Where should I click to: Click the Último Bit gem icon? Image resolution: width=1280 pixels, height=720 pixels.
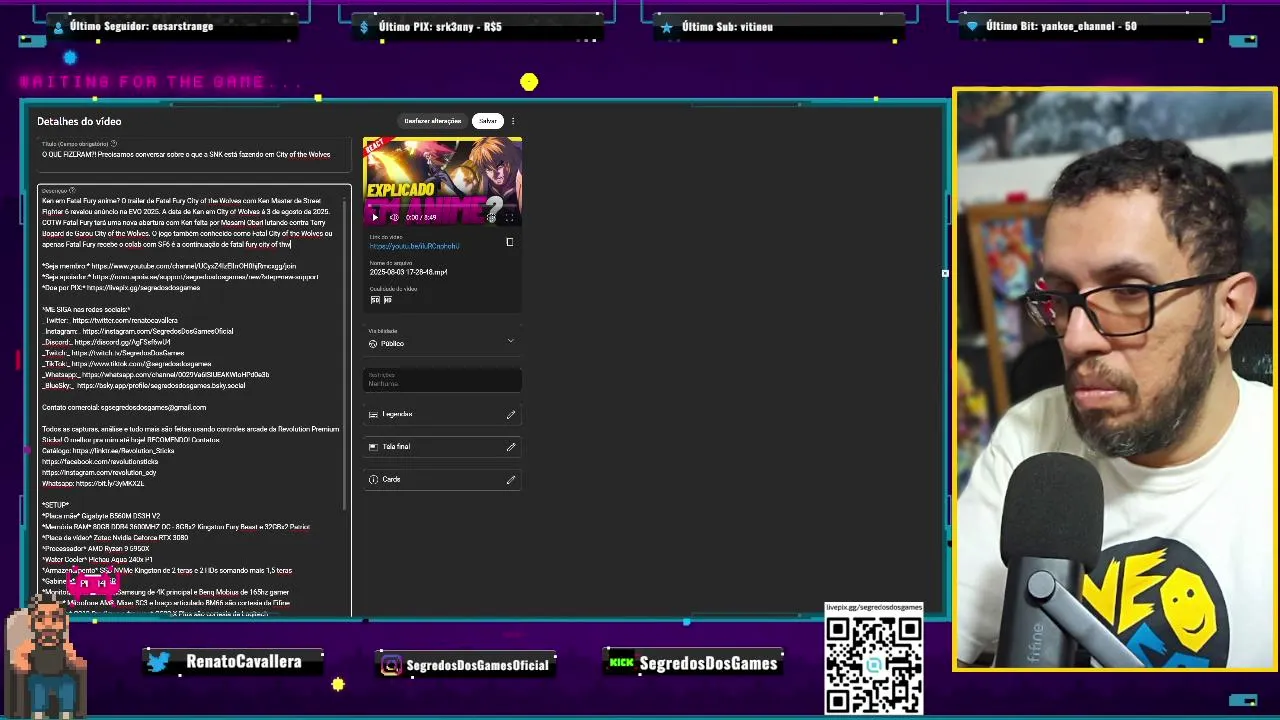tap(972, 27)
